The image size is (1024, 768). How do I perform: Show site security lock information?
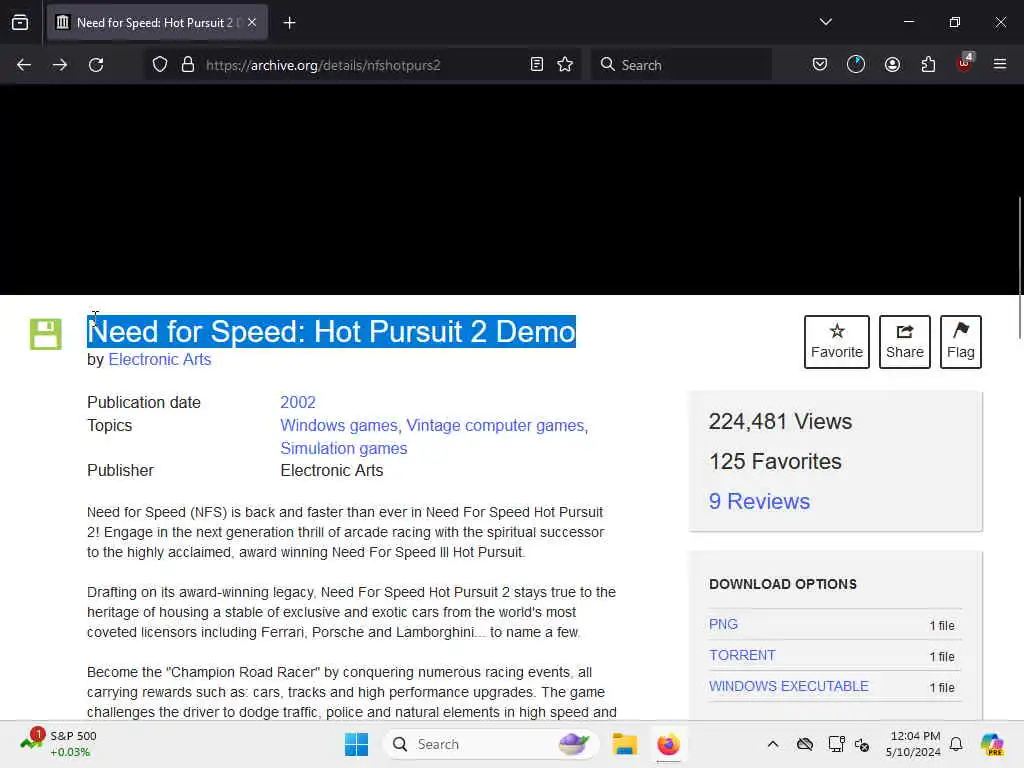pyautogui.click(x=188, y=65)
